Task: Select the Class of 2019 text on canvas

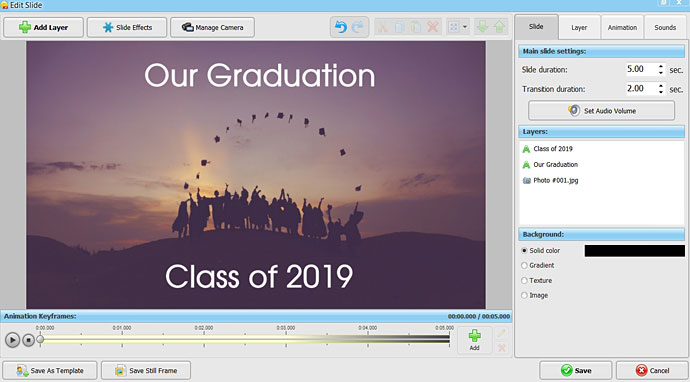Action: click(x=259, y=276)
